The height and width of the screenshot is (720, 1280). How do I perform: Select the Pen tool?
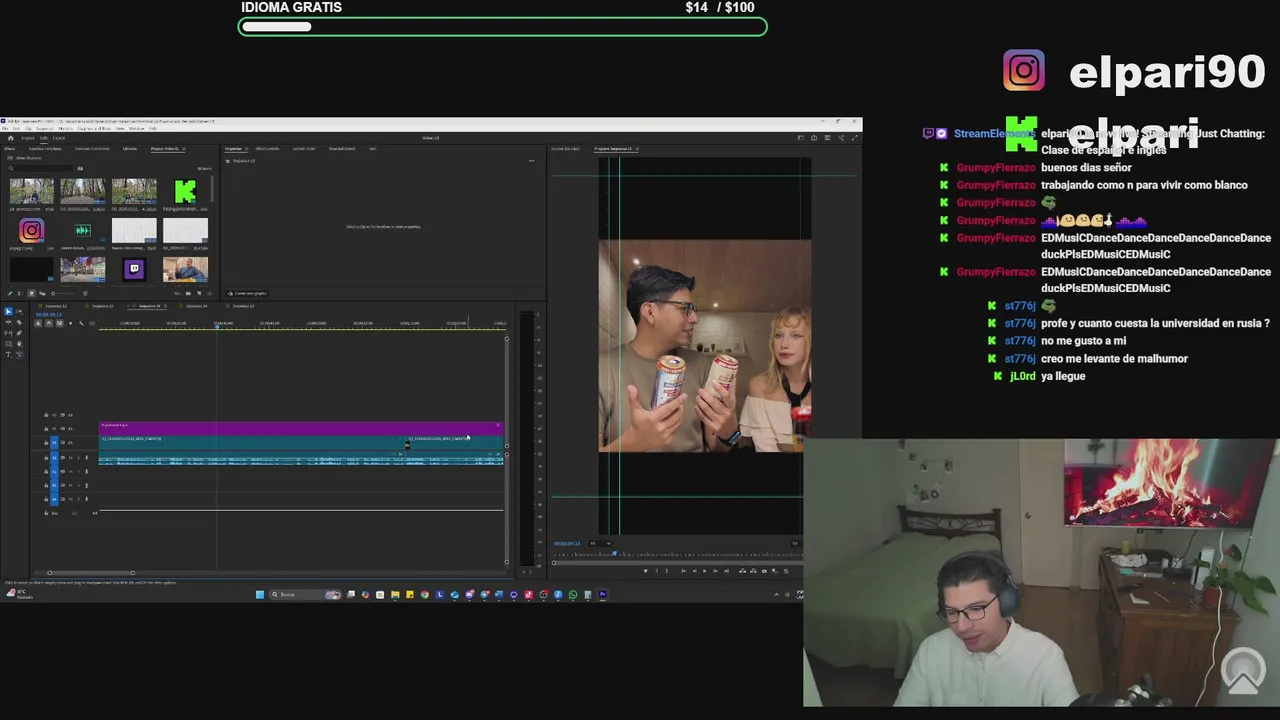[x=19, y=333]
